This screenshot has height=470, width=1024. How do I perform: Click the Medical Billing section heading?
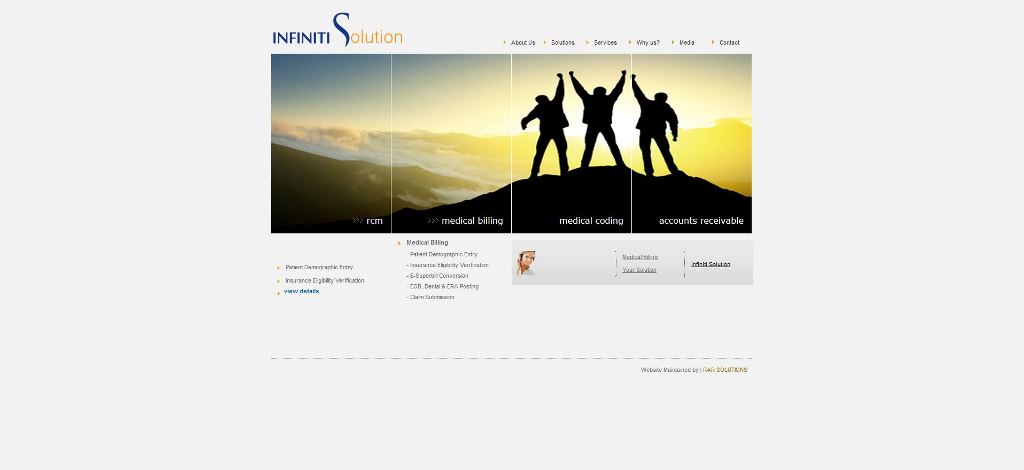pos(427,243)
